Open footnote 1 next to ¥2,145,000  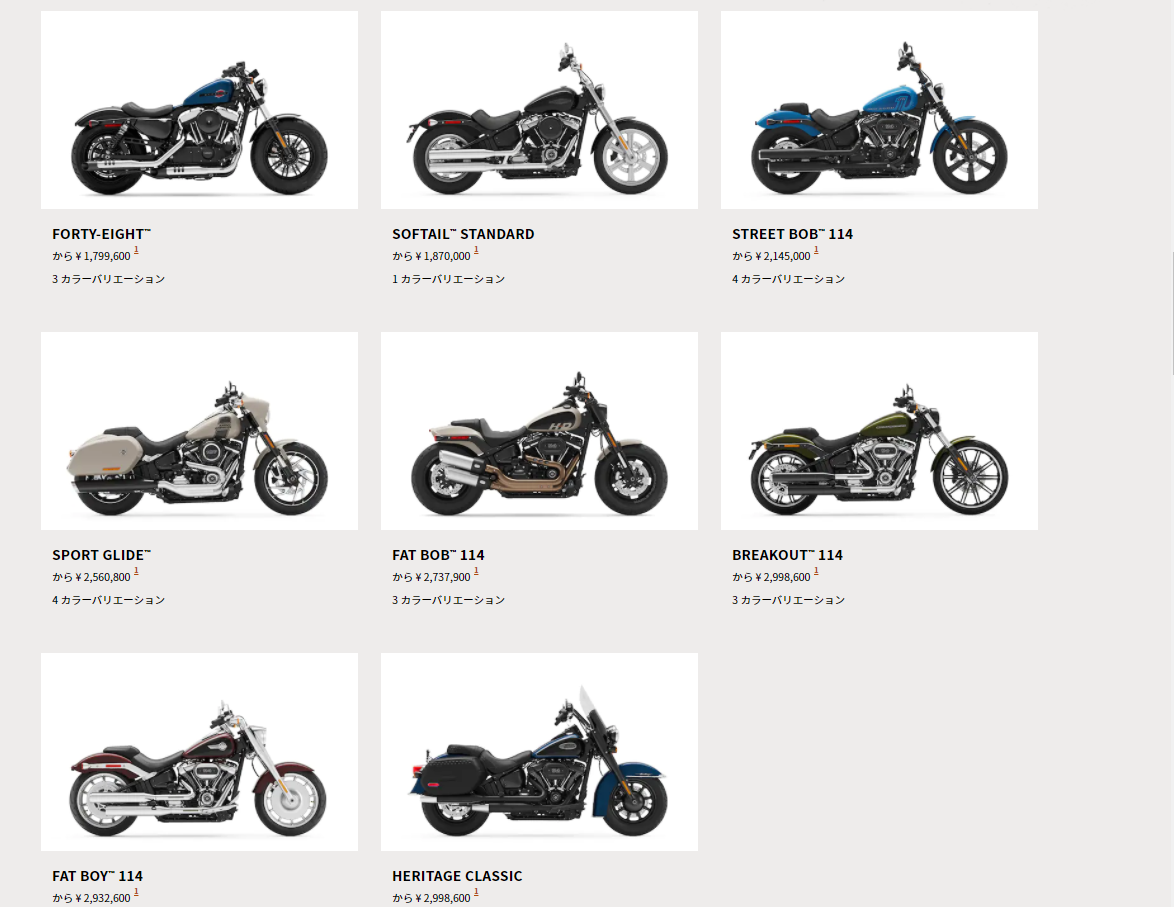point(816,251)
